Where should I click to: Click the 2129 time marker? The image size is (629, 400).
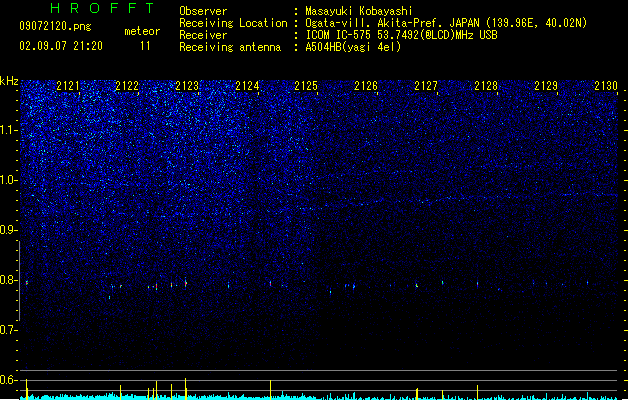coord(546,86)
